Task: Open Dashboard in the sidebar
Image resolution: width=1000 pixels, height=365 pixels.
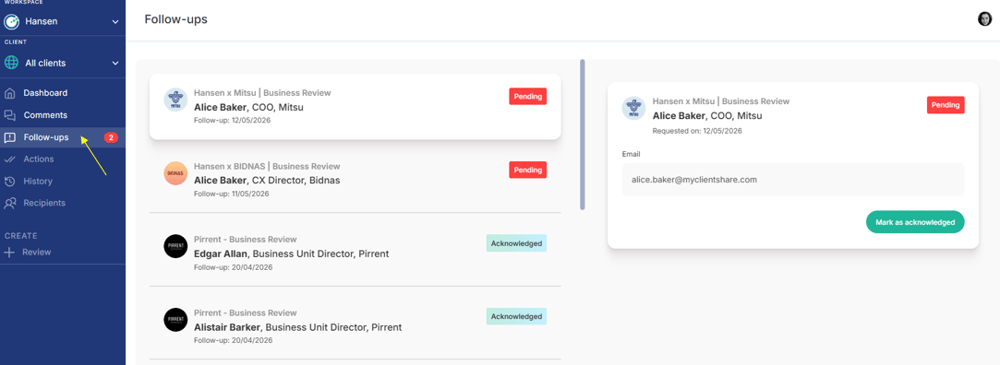Action: pyautogui.click(x=45, y=93)
